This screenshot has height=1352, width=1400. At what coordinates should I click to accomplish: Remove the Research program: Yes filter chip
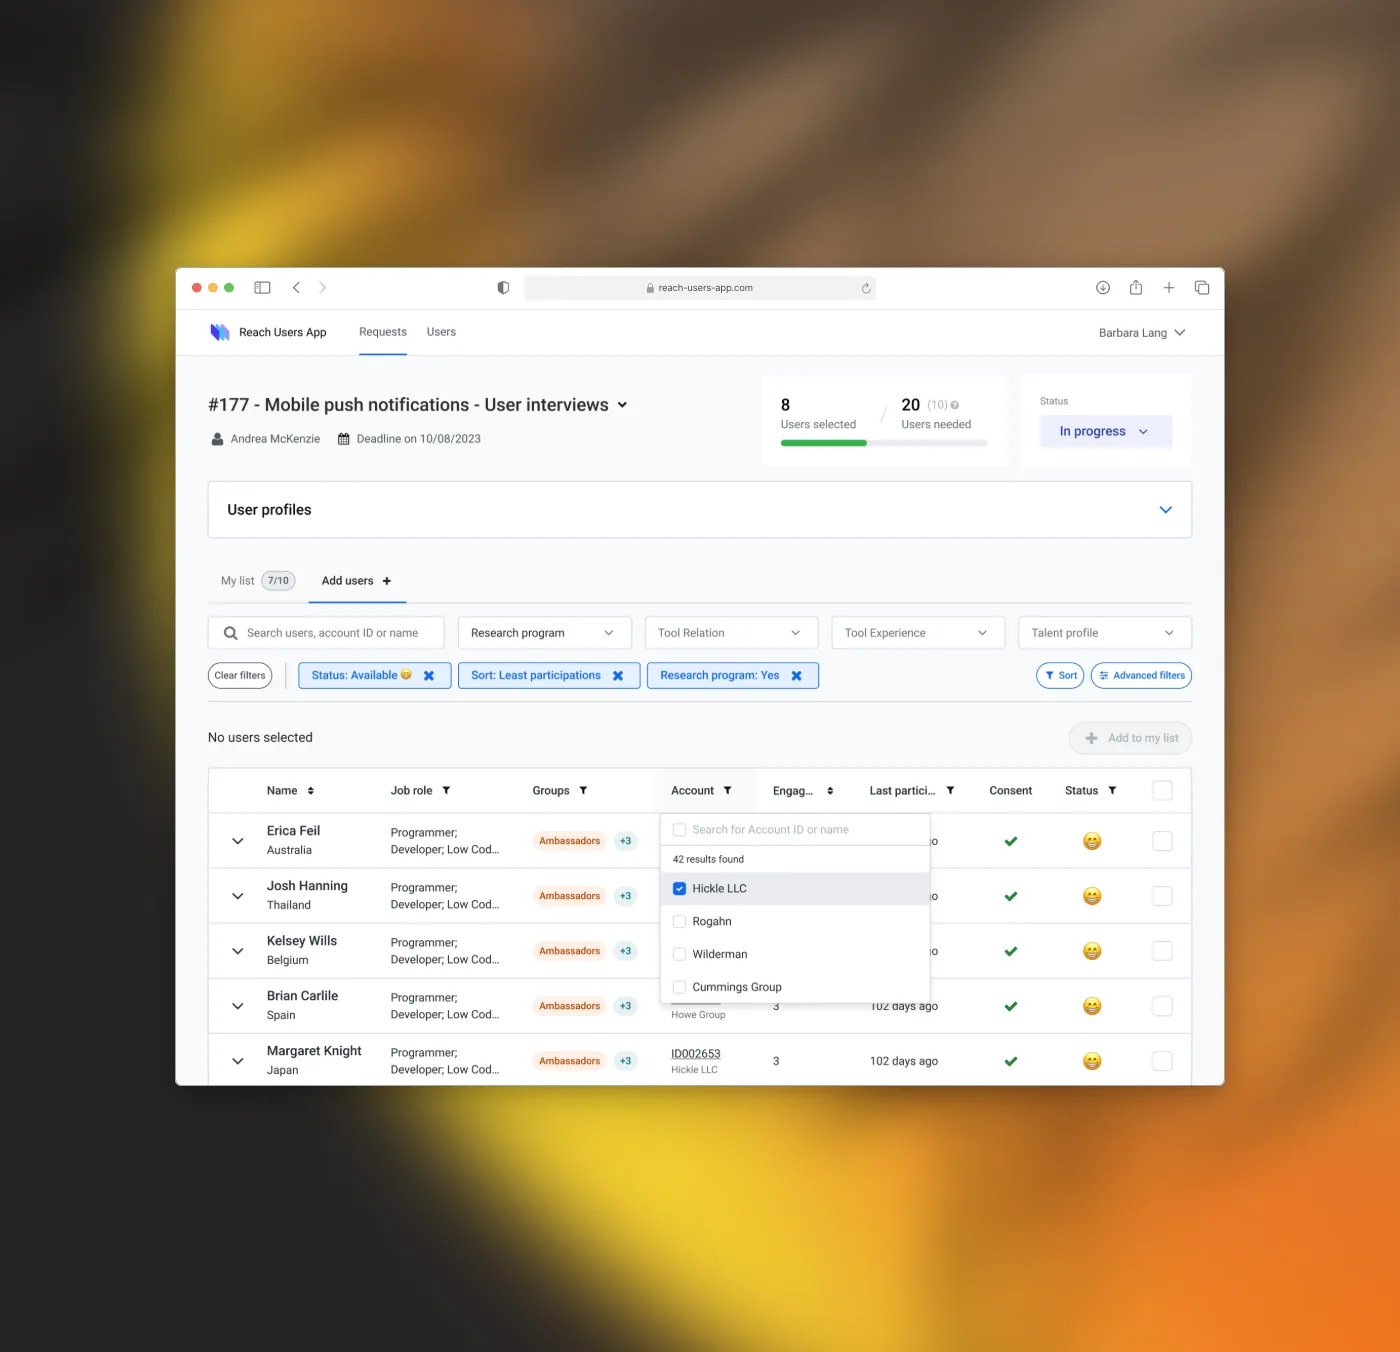[x=797, y=676]
